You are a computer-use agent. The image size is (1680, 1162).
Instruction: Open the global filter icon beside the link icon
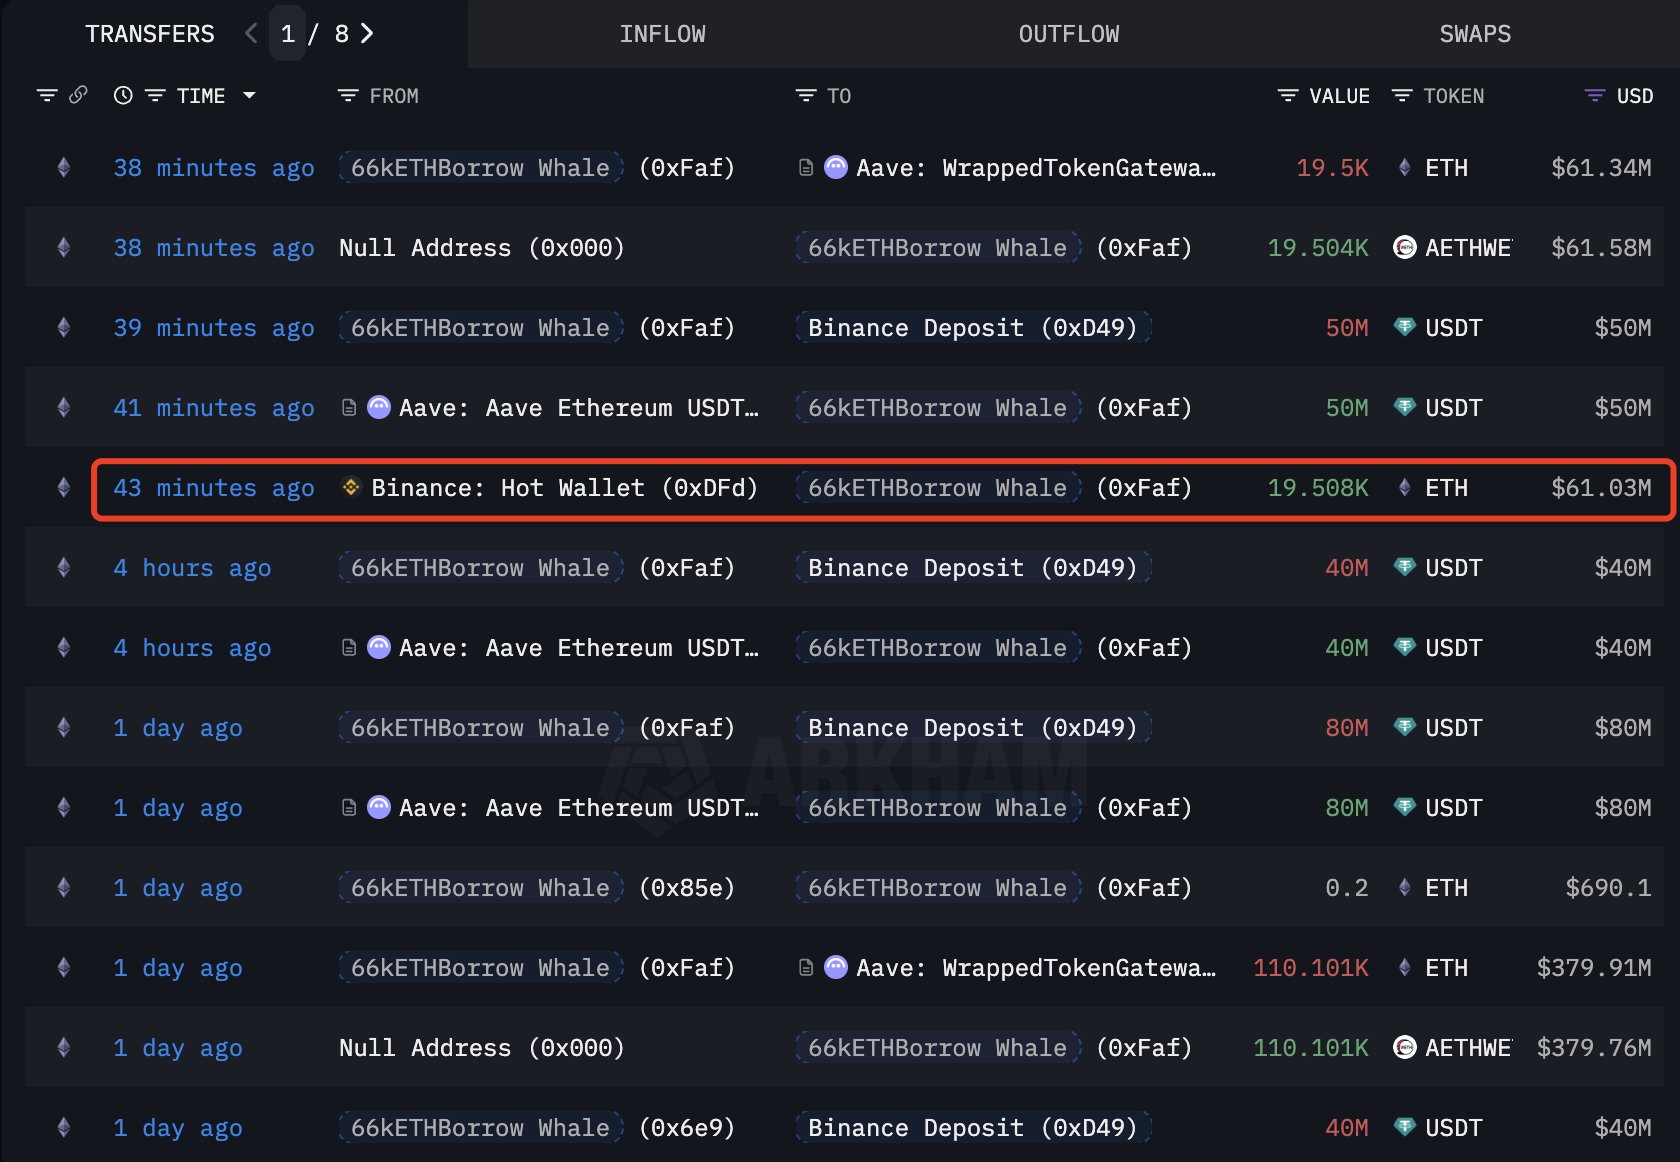[x=47, y=95]
